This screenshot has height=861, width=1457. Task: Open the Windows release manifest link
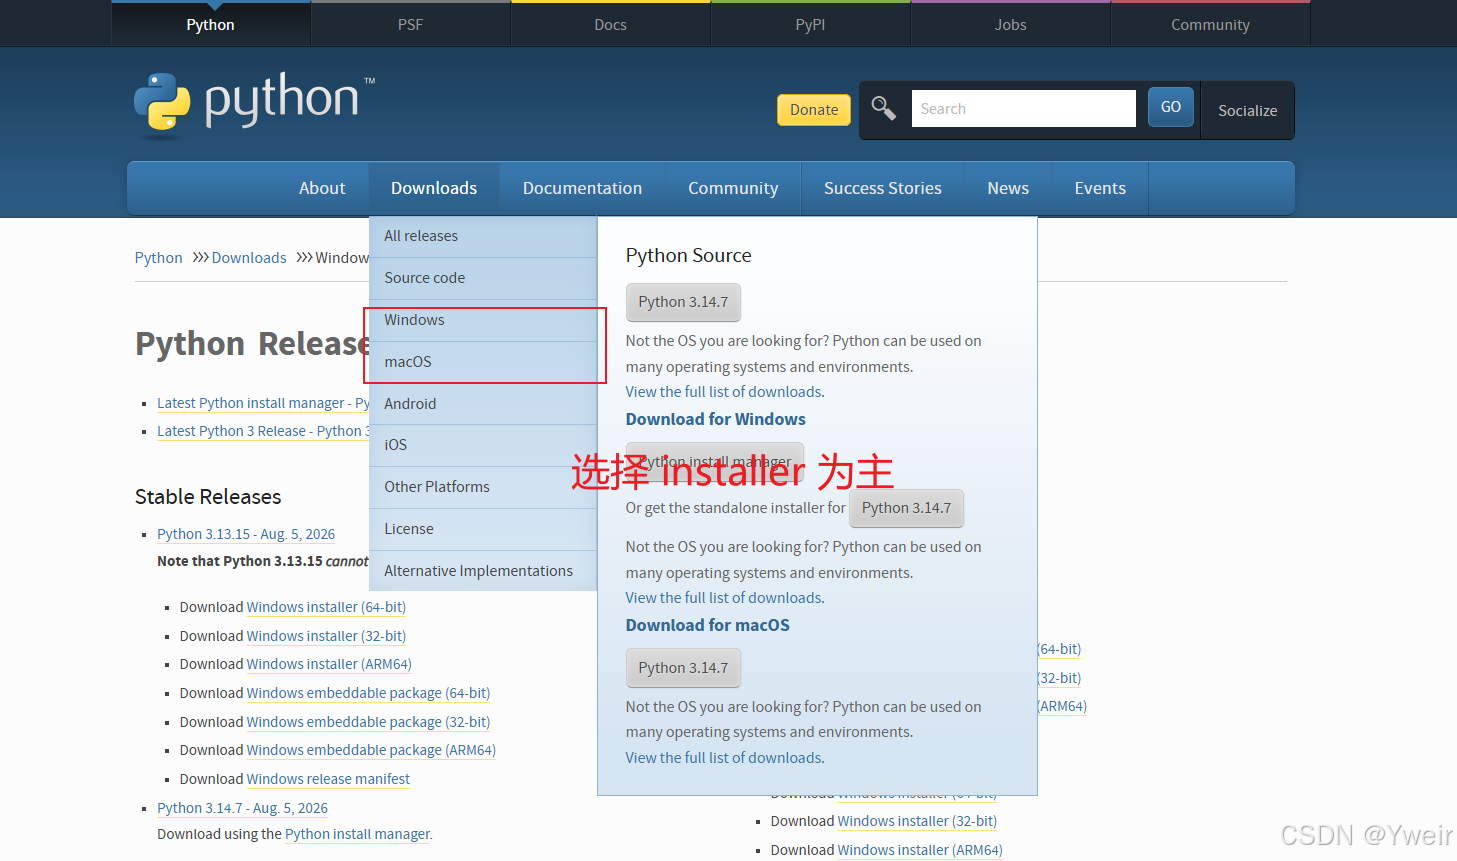[x=328, y=779]
